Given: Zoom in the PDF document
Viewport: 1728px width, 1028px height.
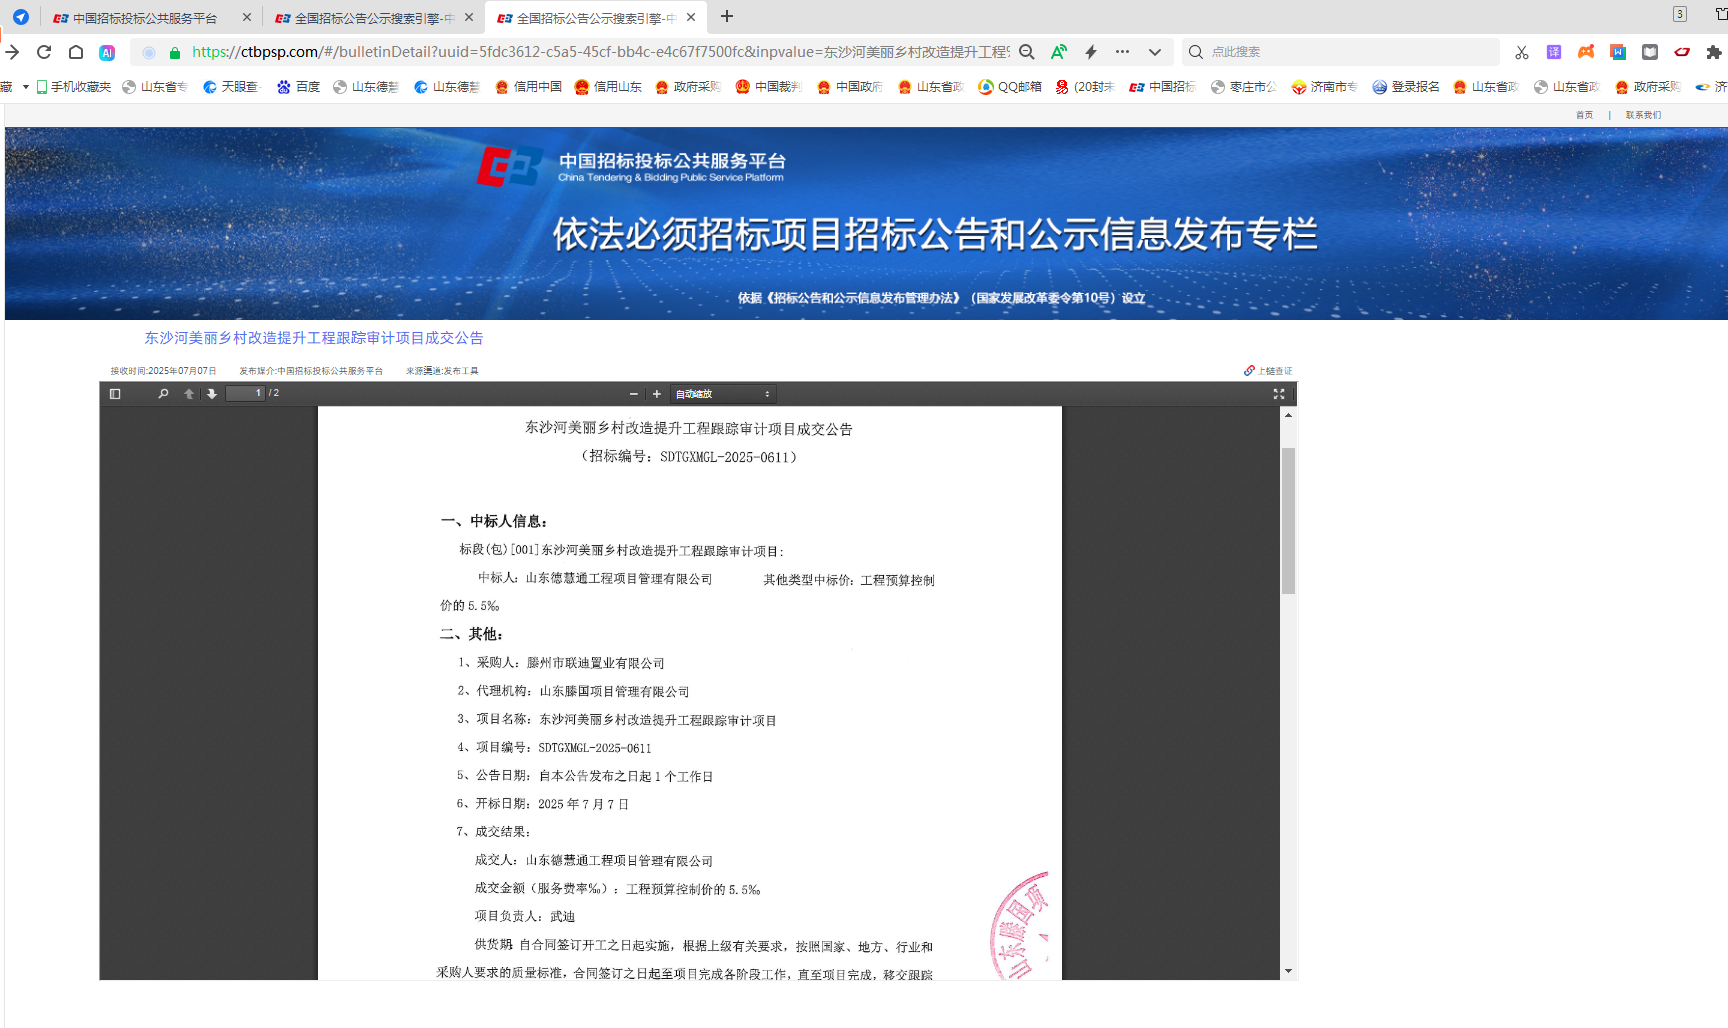Looking at the screenshot, I should (x=656, y=393).
